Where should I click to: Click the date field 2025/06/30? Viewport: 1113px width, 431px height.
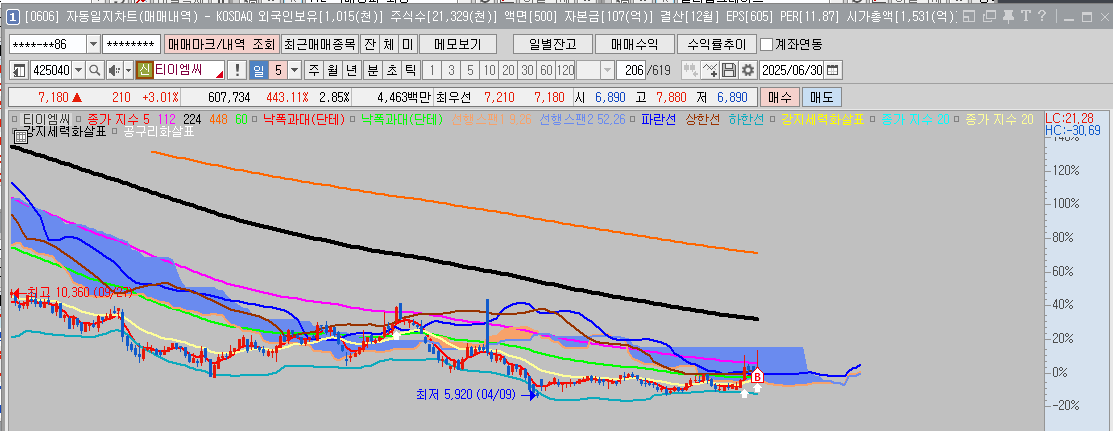(x=792, y=70)
